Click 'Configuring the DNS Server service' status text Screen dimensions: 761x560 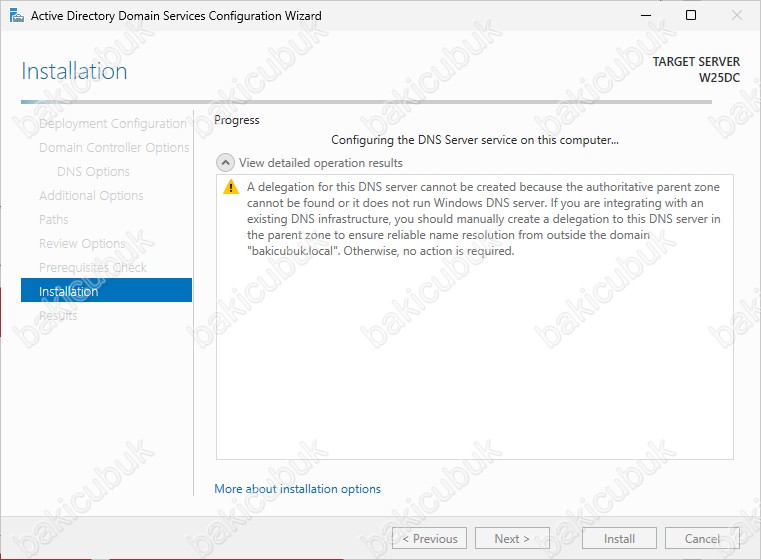click(475, 140)
